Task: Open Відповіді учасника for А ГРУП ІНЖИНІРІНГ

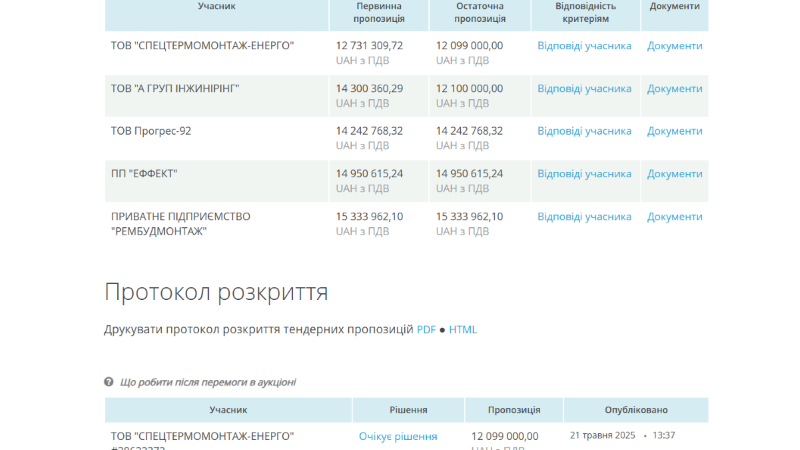Action: pos(584,88)
